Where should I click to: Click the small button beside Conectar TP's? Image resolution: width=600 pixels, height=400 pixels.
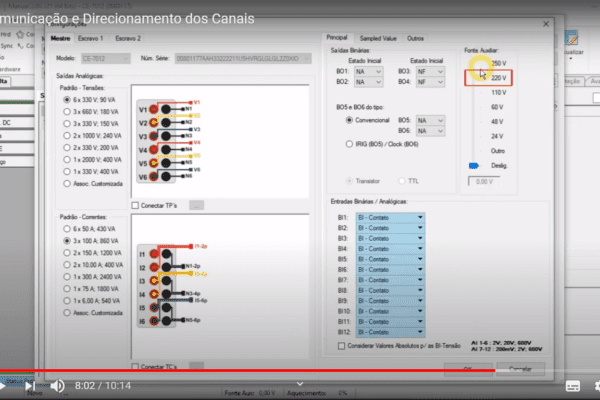196,205
